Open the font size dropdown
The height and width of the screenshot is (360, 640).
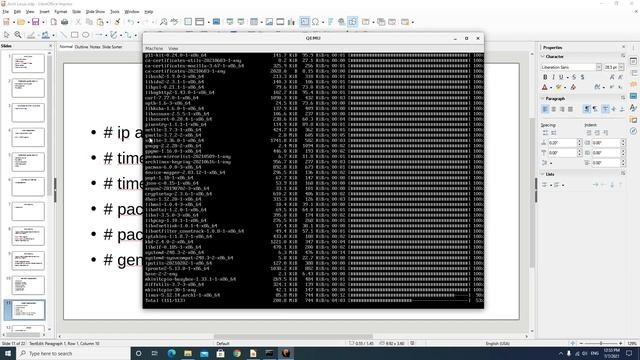click(621, 67)
